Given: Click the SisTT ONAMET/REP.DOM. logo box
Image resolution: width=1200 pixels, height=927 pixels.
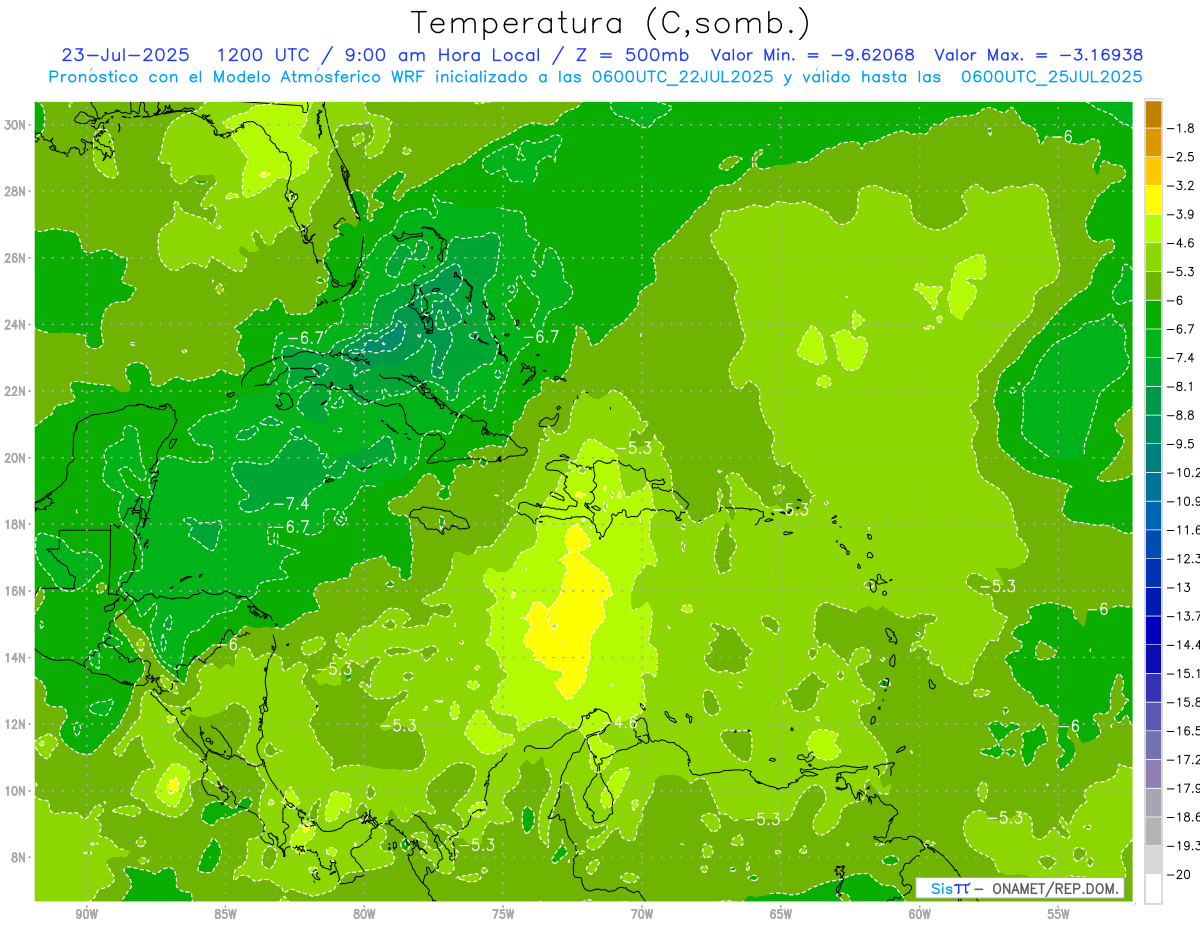Looking at the screenshot, I should pos(1021,888).
